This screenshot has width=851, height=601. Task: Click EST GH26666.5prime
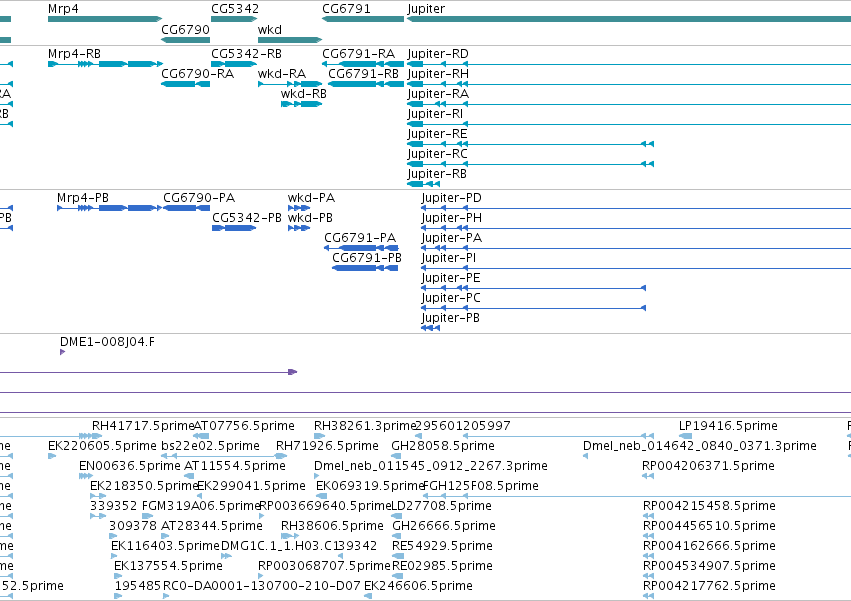(444, 526)
